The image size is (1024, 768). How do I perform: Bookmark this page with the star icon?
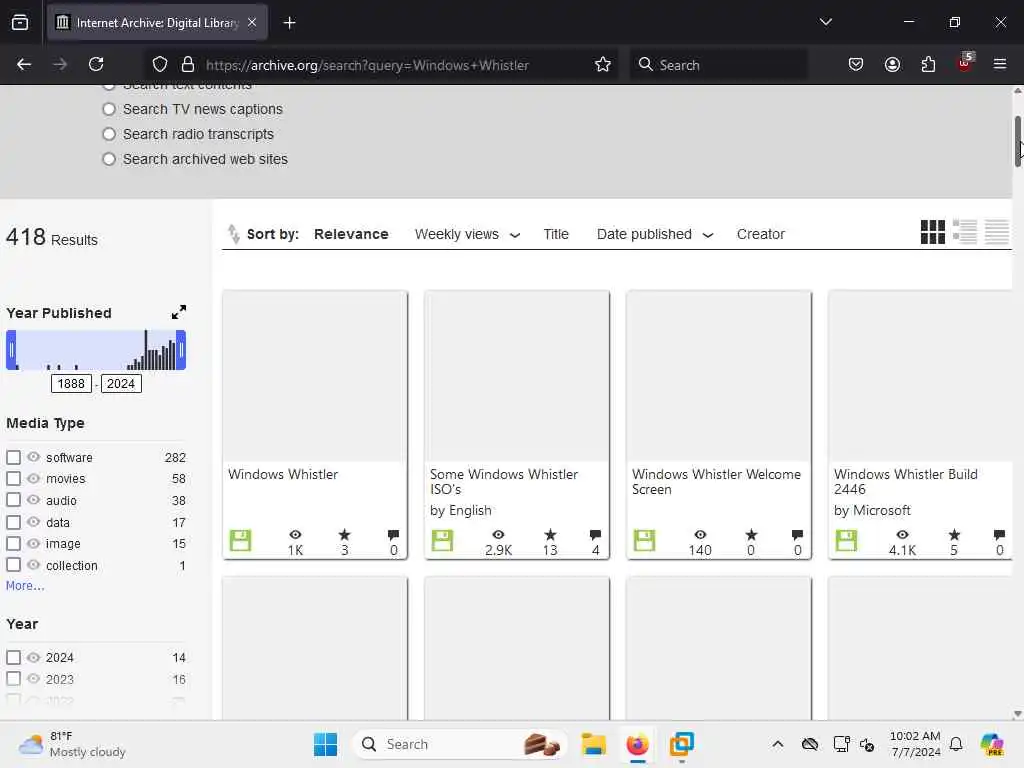603,64
